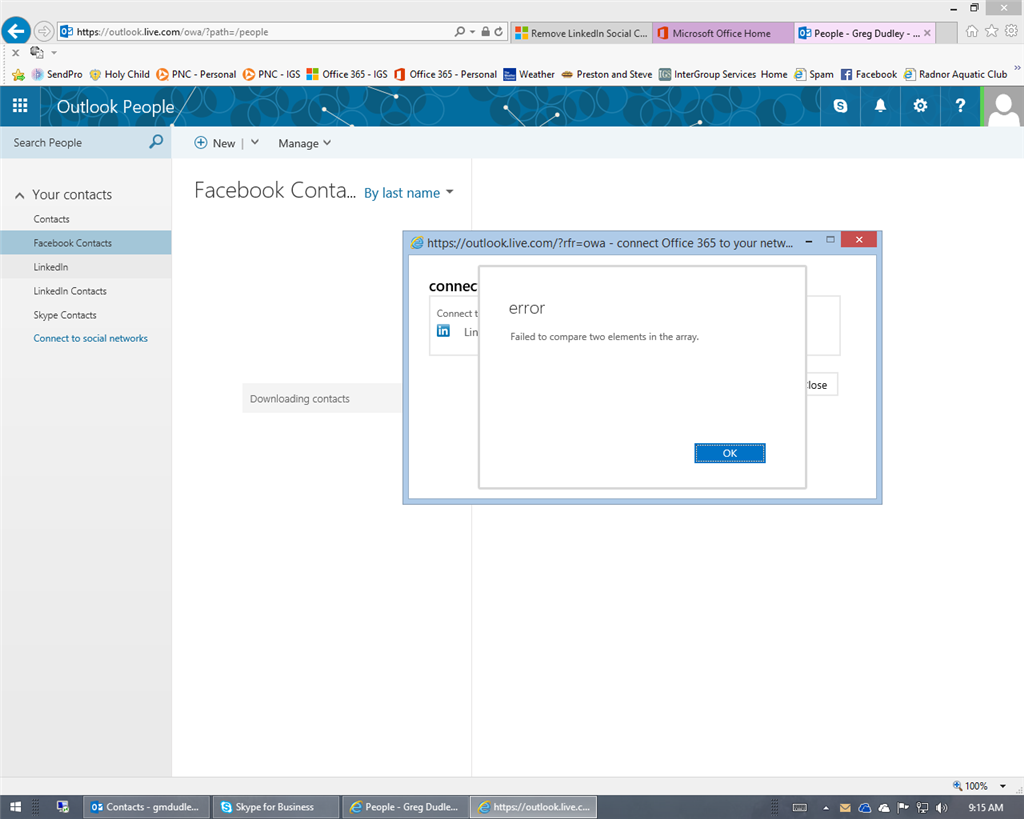Click the browser forward arrow button

[44, 31]
